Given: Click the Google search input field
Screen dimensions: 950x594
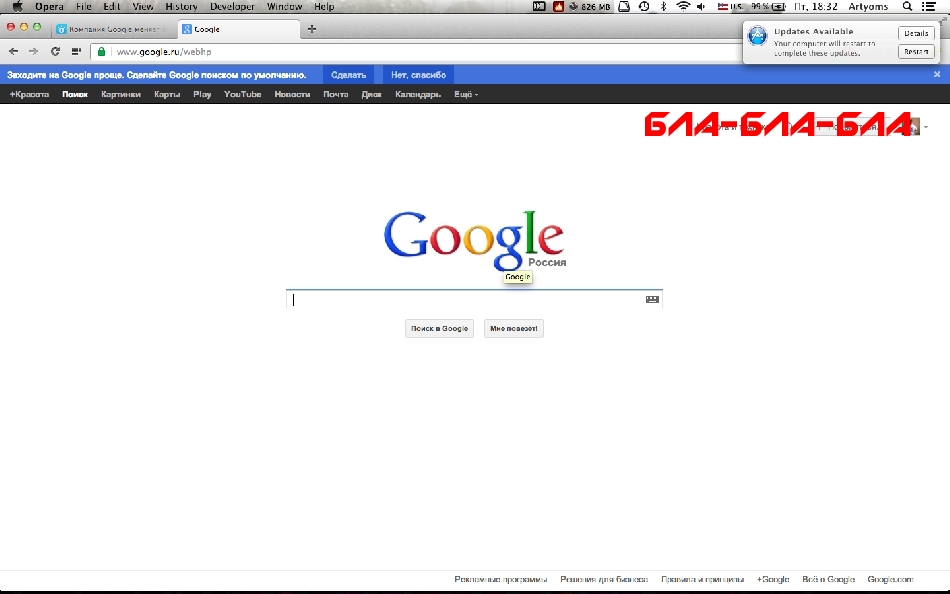Looking at the screenshot, I should 474,299.
